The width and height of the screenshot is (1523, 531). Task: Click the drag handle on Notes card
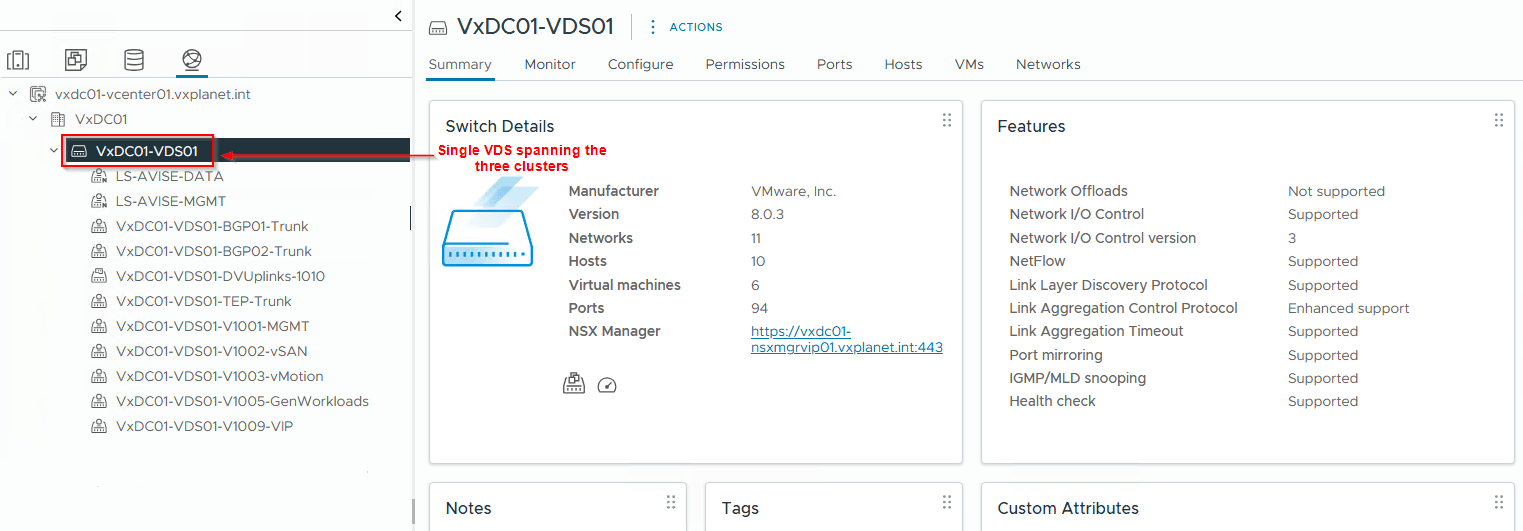pyautogui.click(x=670, y=502)
